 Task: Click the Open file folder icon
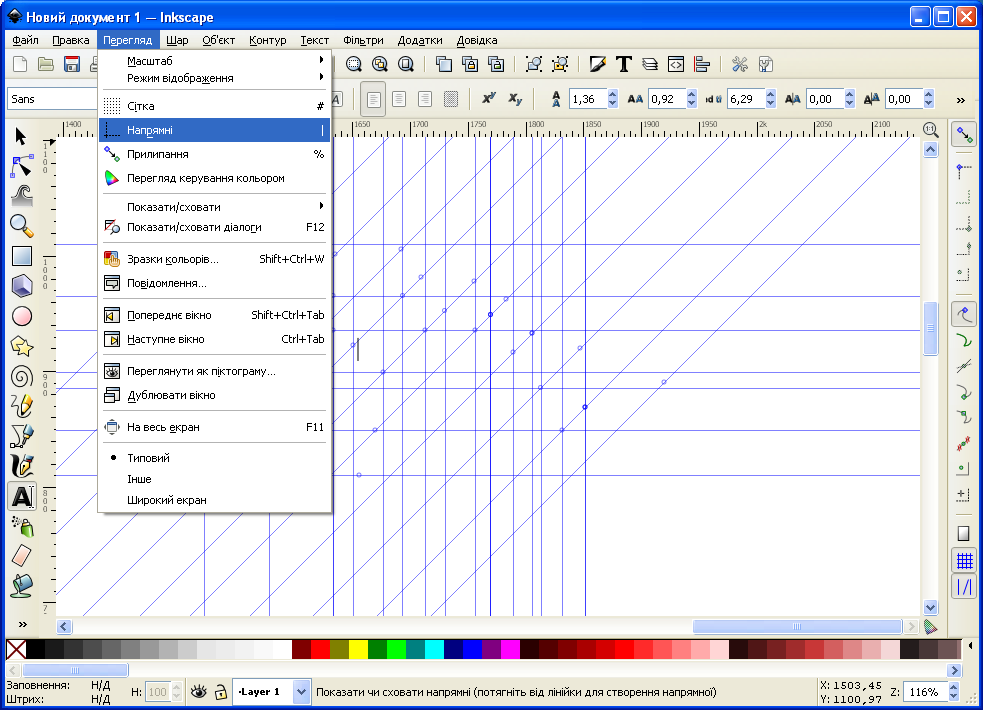point(46,64)
